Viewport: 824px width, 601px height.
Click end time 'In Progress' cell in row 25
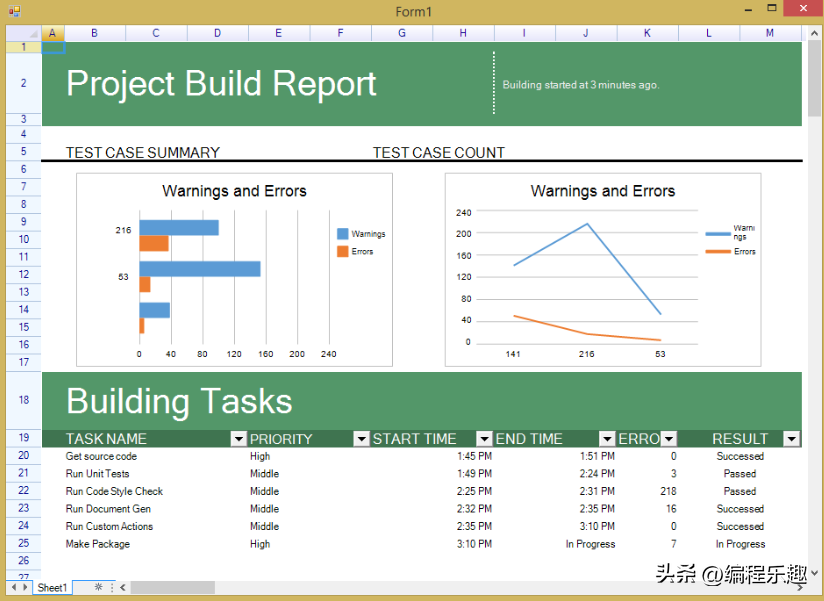point(590,544)
